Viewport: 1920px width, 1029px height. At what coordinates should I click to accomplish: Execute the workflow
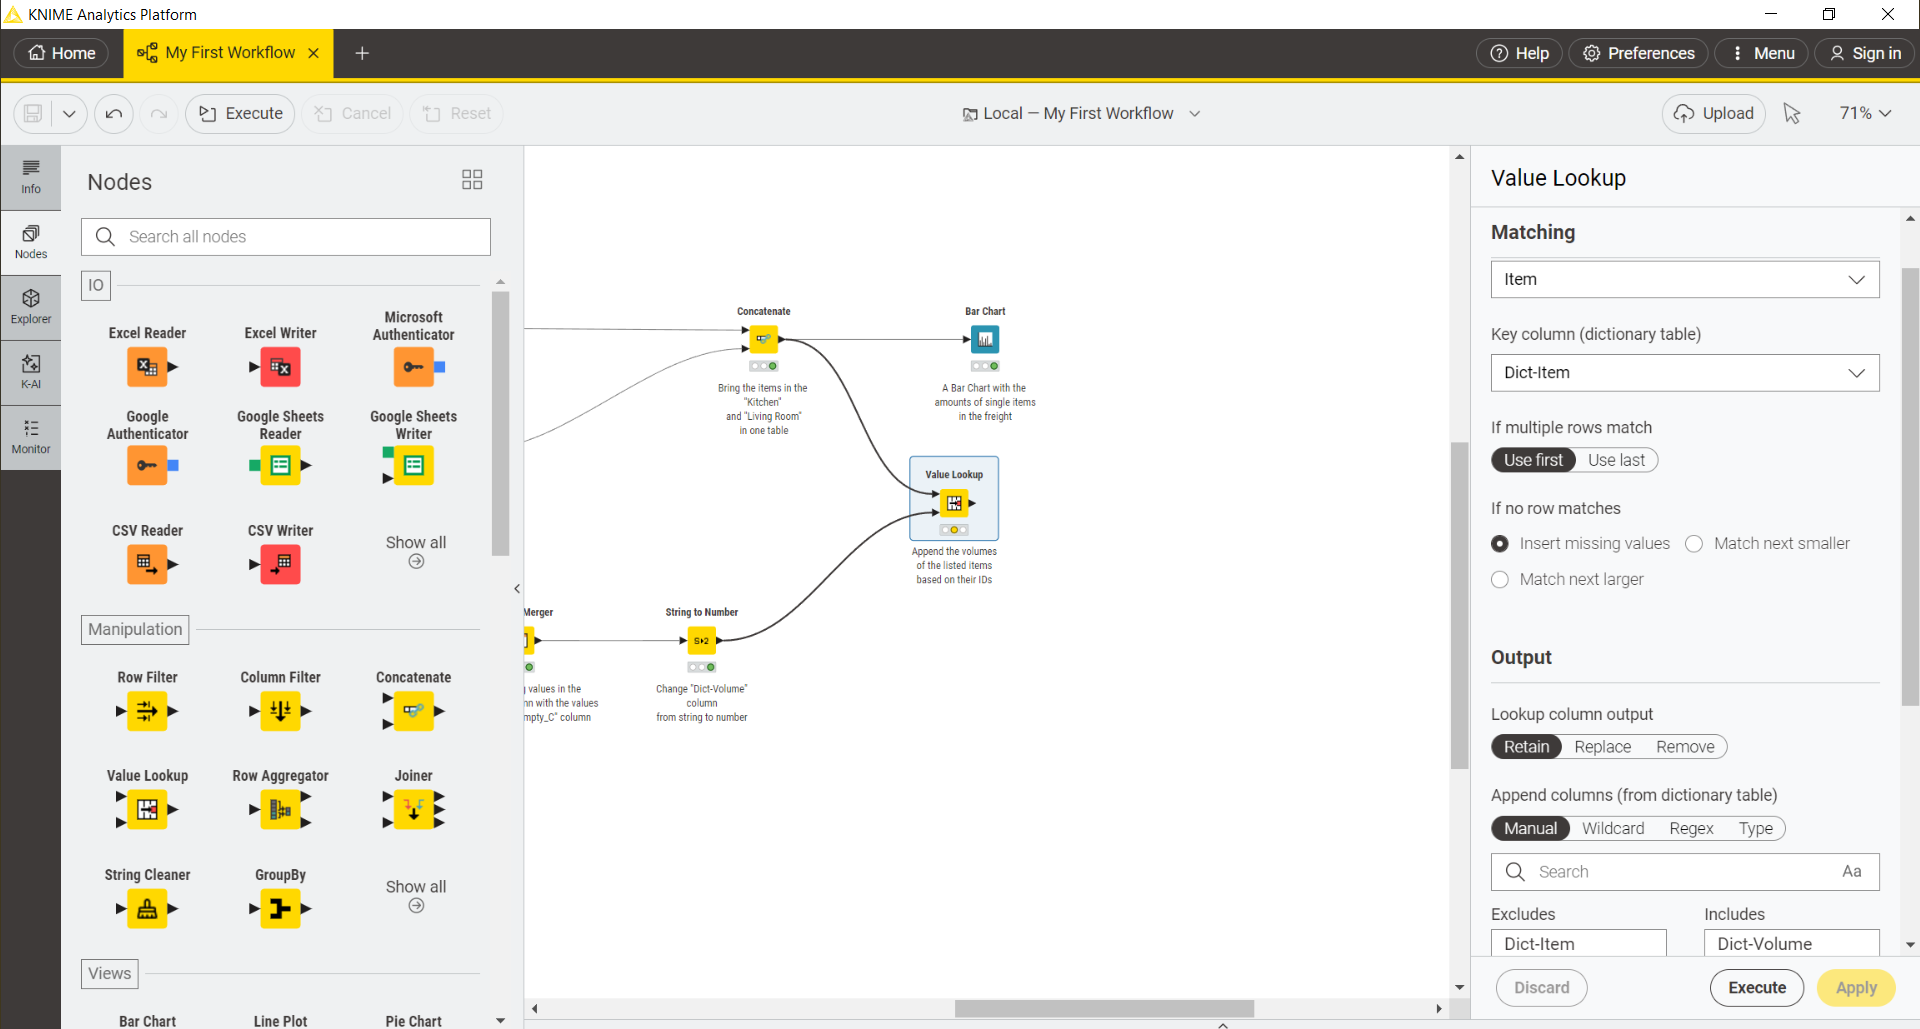pyautogui.click(x=239, y=113)
